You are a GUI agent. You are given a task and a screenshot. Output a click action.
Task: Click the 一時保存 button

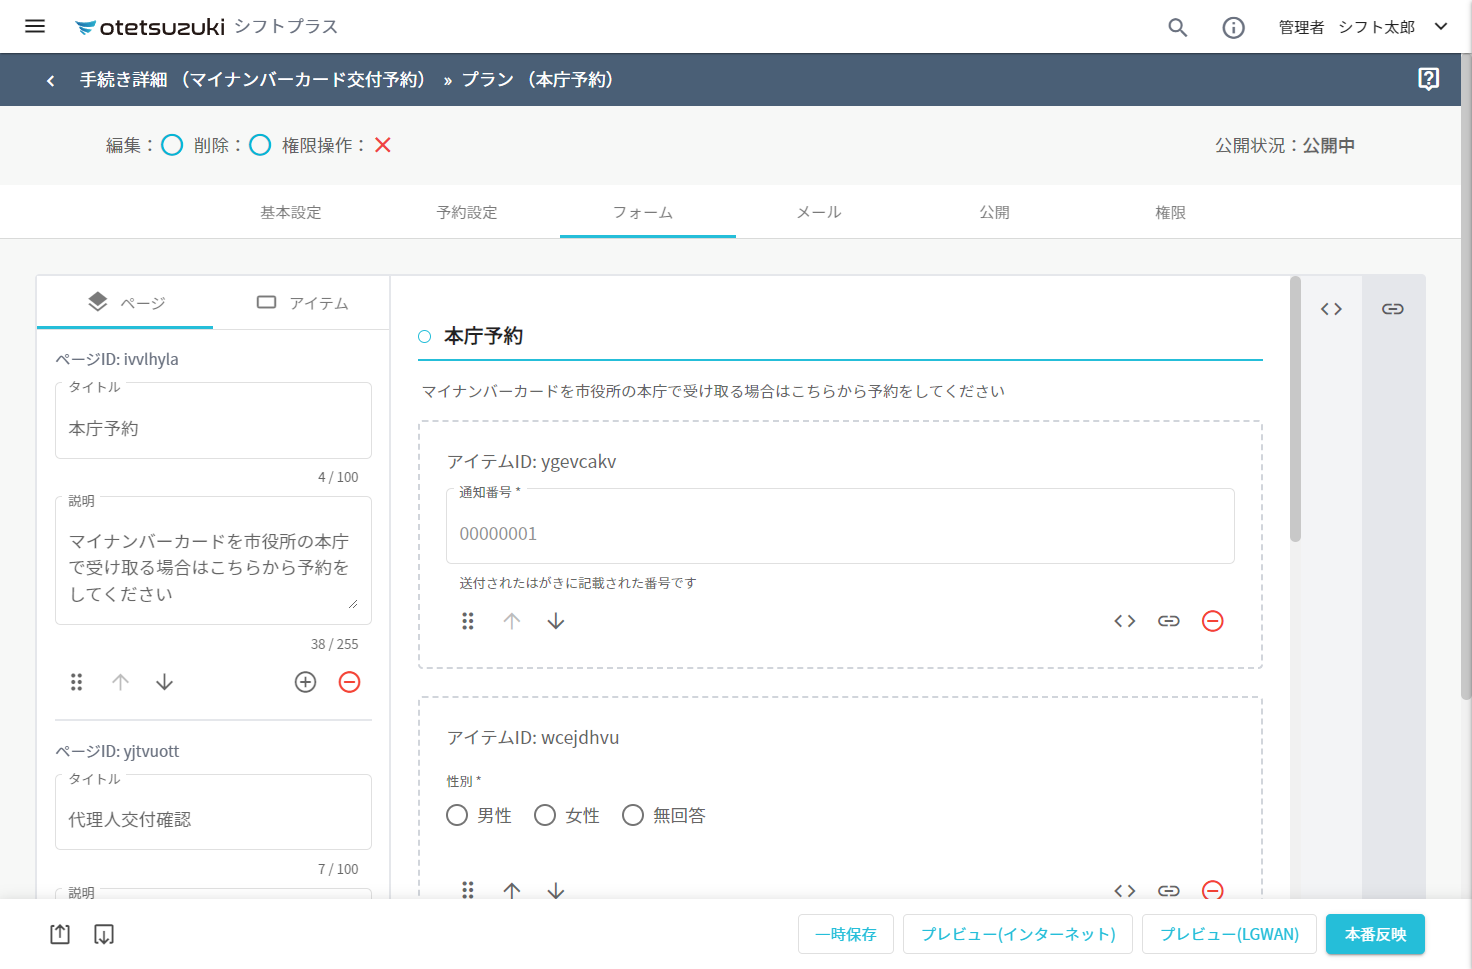click(x=846, y=934)
